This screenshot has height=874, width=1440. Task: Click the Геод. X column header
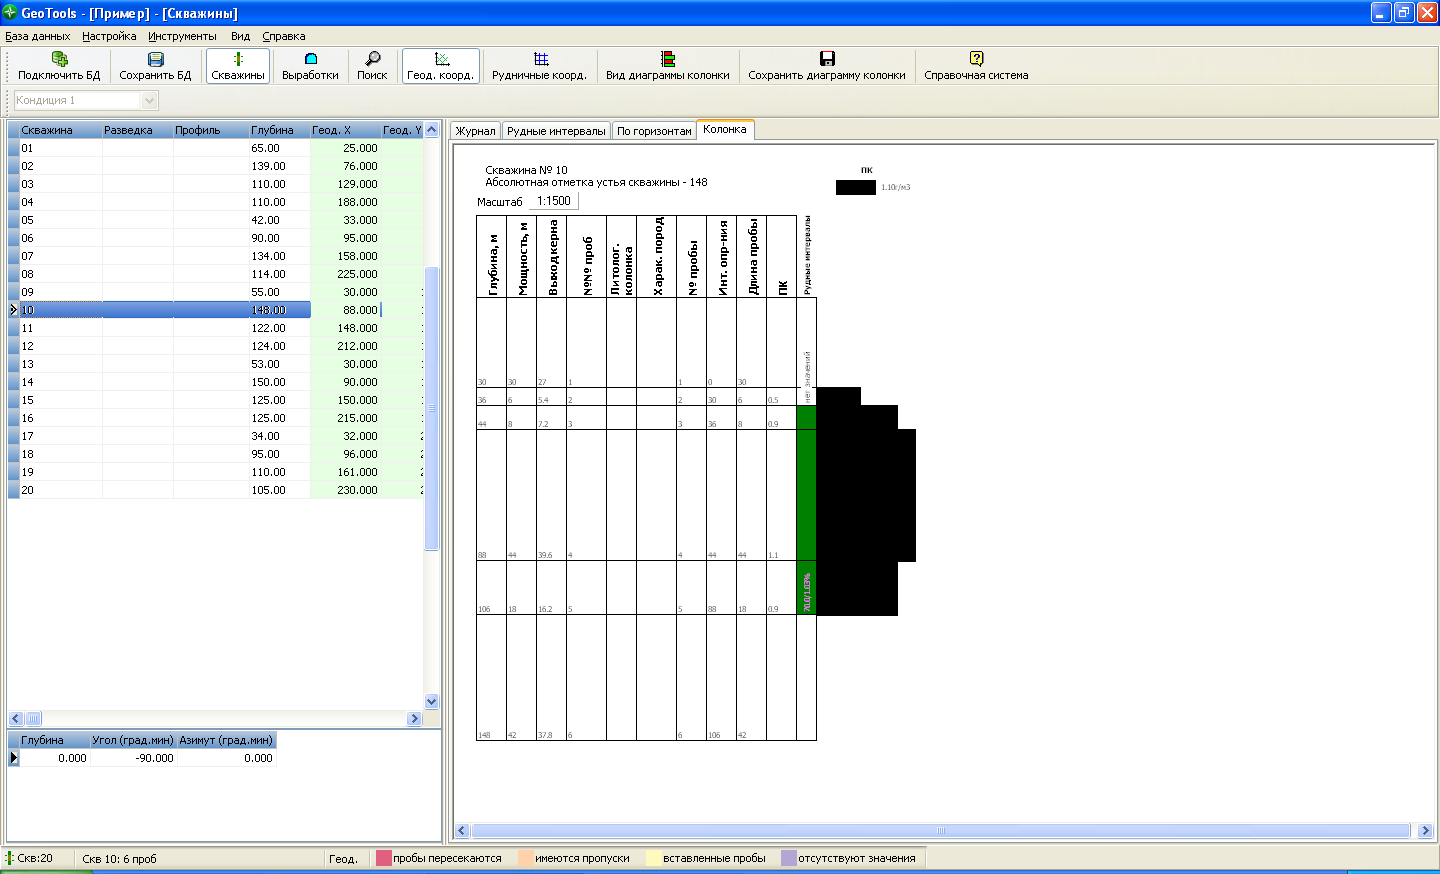pyautogui.click(x=345, y=130)
